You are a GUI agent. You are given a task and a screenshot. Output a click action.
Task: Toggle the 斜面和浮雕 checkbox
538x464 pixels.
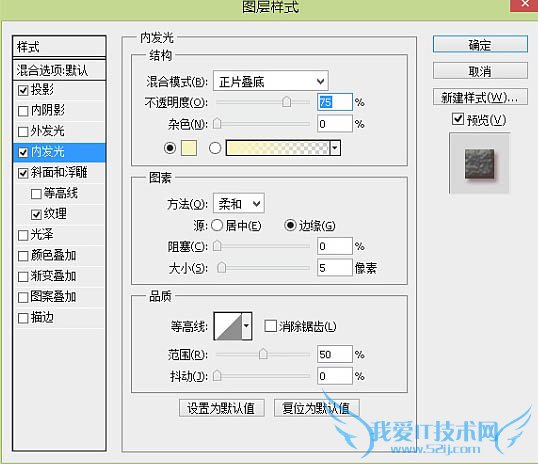click(23, 173)
